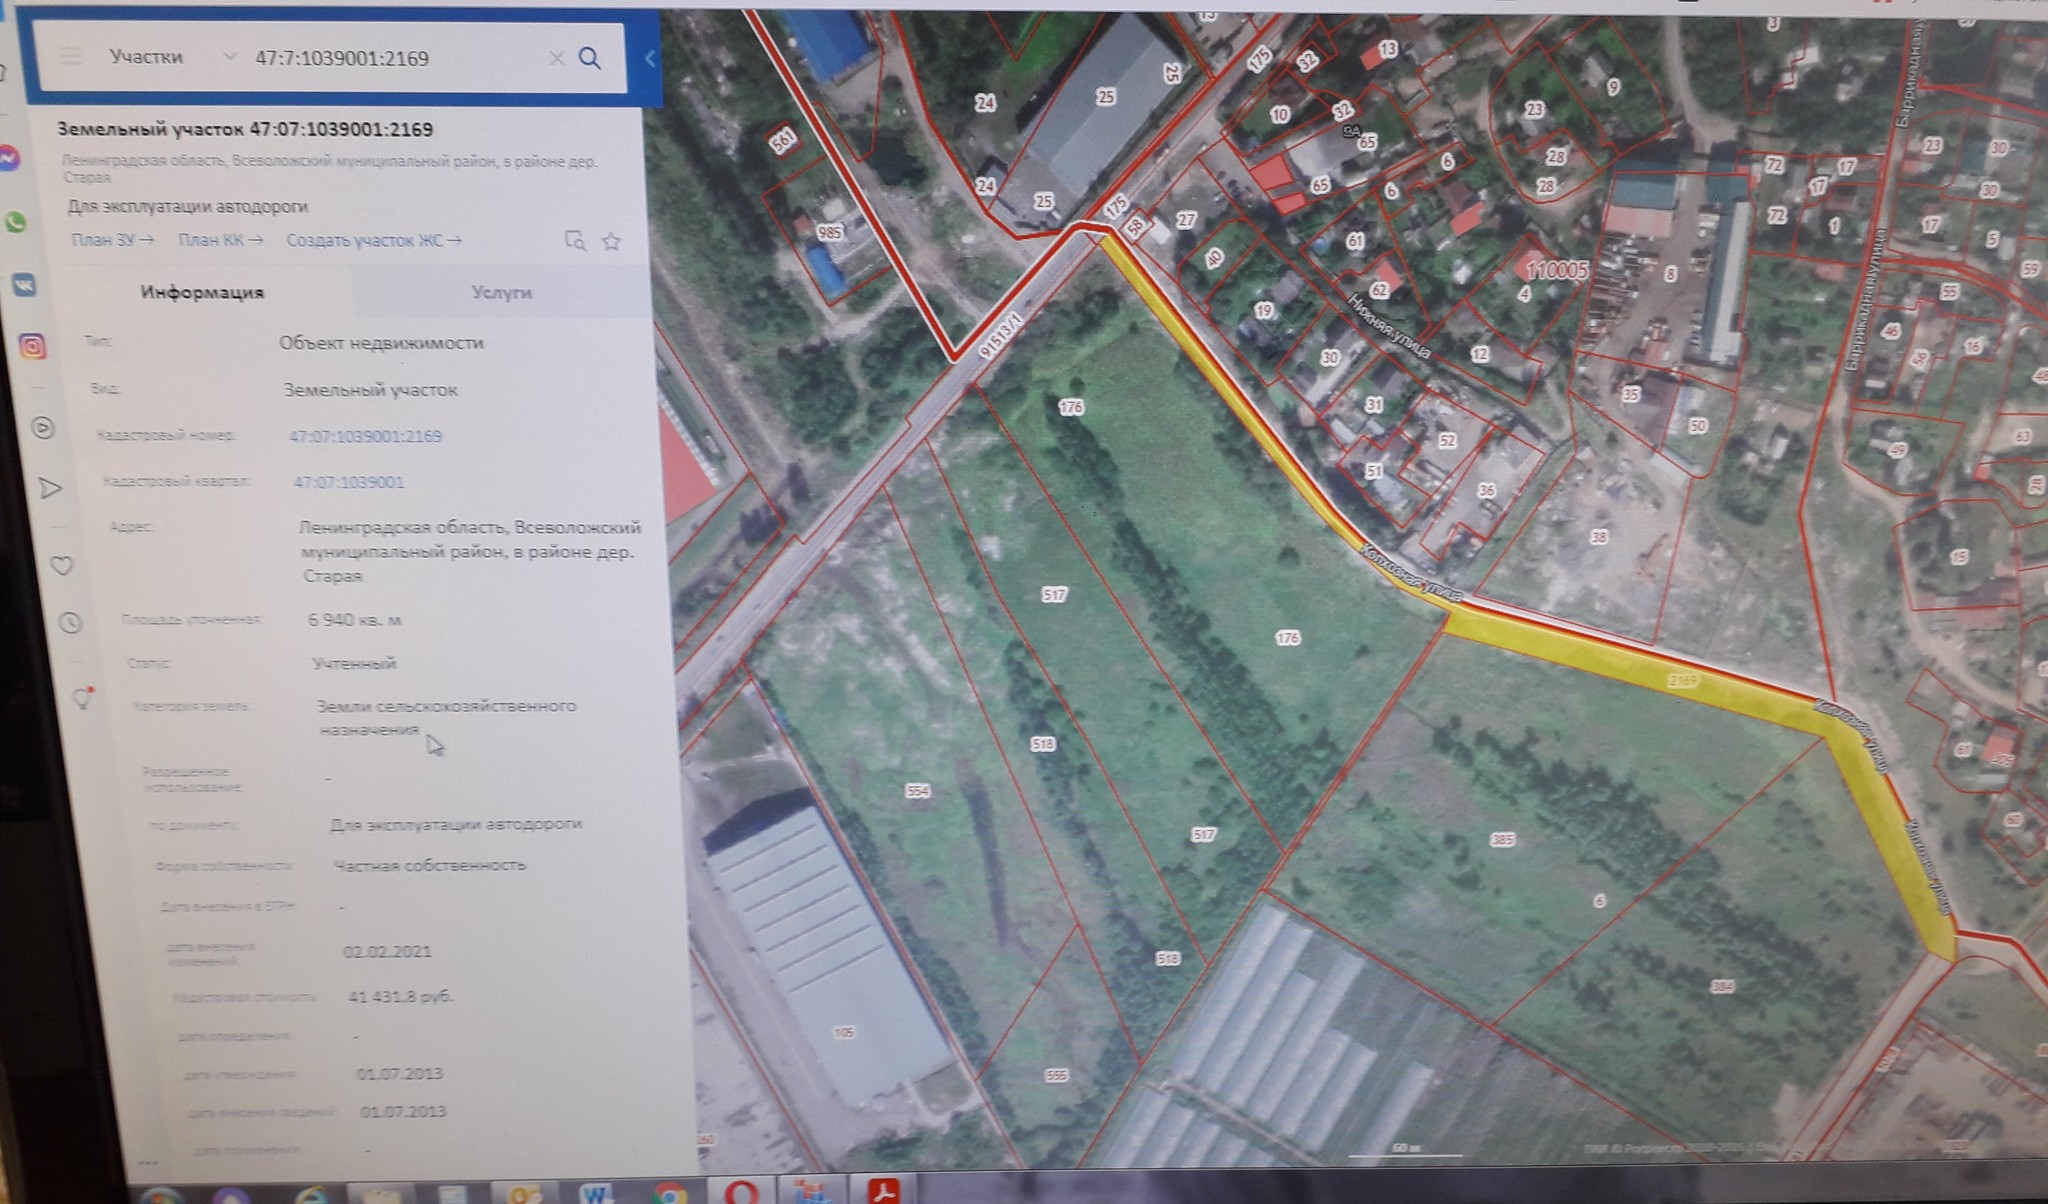The height and width of the screenshot is (1204, 2048).
Task: Open the WhatsApp sidebar icon
Action: 16,222
